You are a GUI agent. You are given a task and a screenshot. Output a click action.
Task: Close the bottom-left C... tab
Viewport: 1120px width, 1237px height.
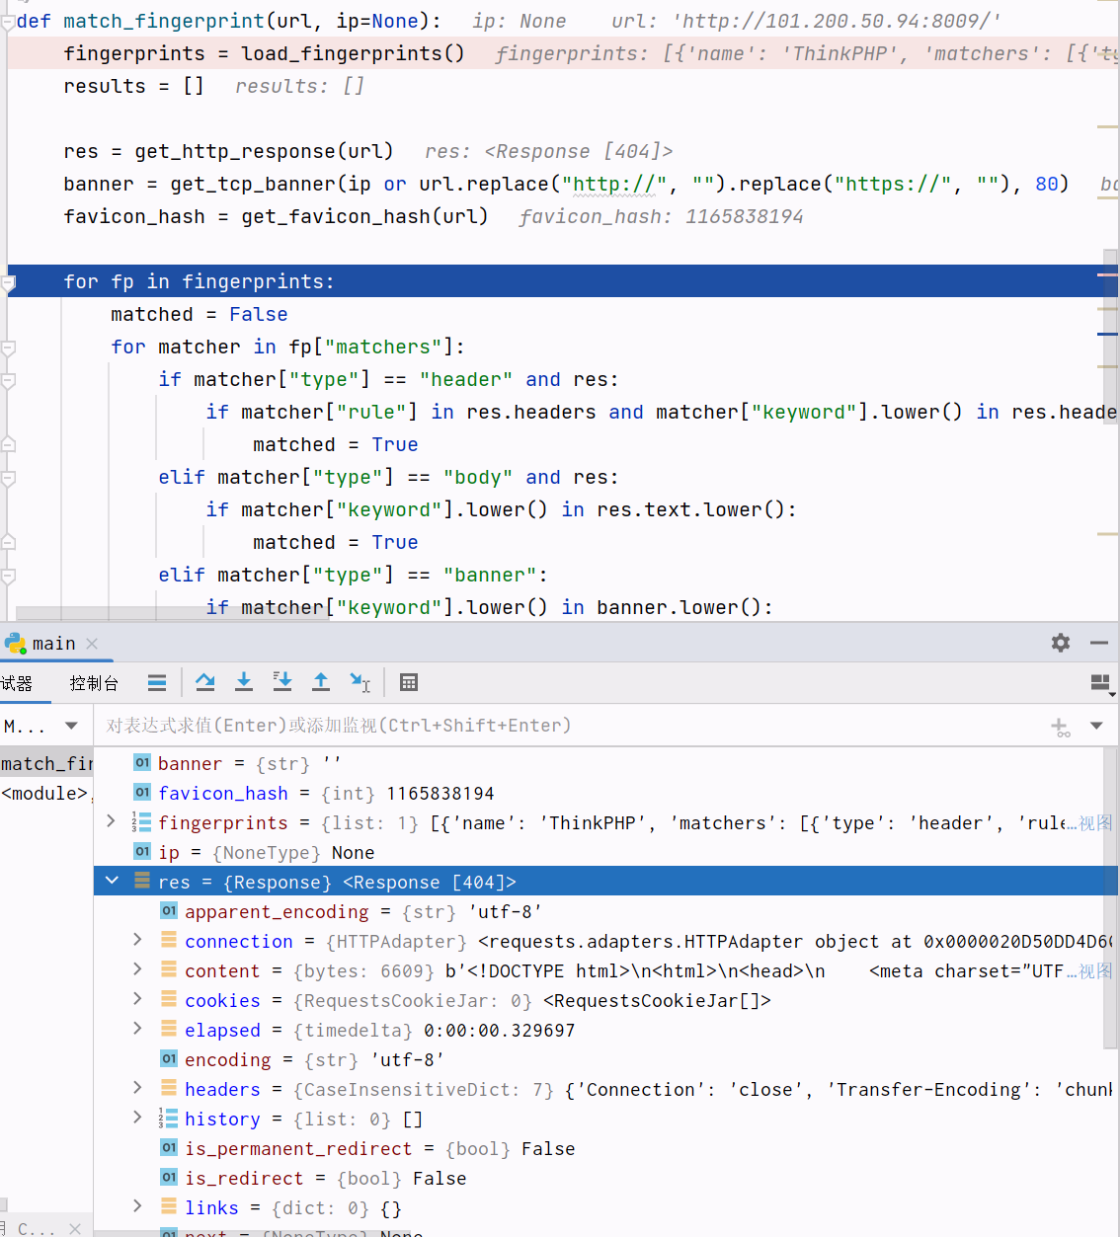click(x=75, y=1228)
